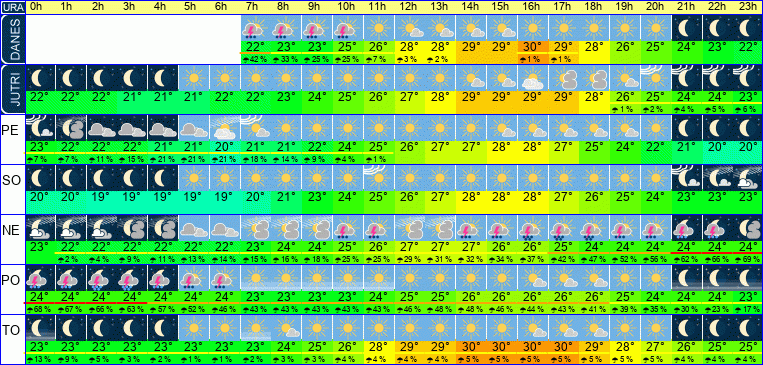Click the DANES 16h temperature 30°
This screenshot has height=365, width=763.
coord(533,47)
